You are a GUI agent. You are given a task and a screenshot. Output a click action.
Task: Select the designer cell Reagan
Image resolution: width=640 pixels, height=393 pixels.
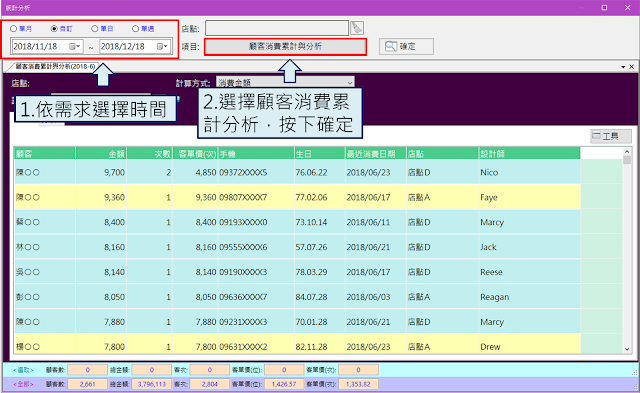click(x=529, y=297)
